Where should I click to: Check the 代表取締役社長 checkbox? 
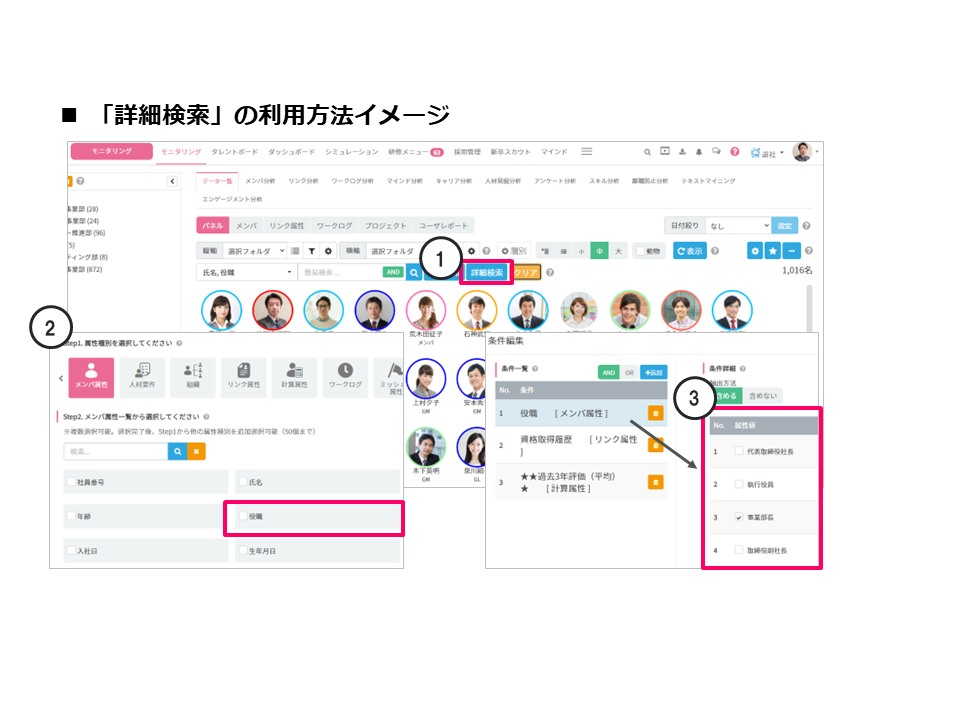(x=739, y=451)
